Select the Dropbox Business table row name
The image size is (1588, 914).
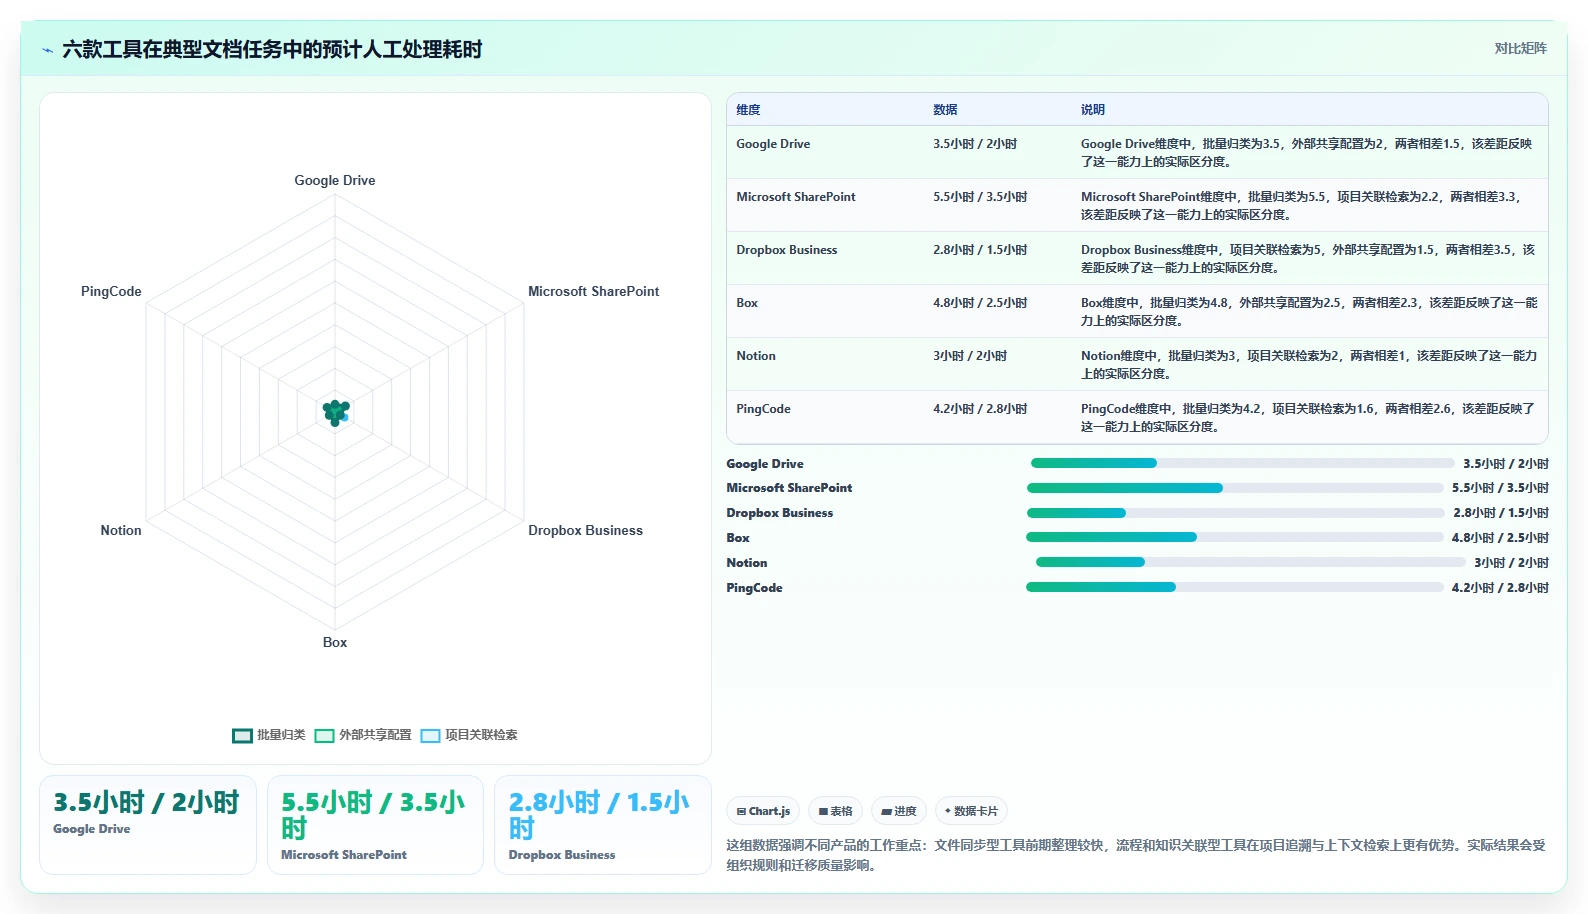click(x=787, y=250)
